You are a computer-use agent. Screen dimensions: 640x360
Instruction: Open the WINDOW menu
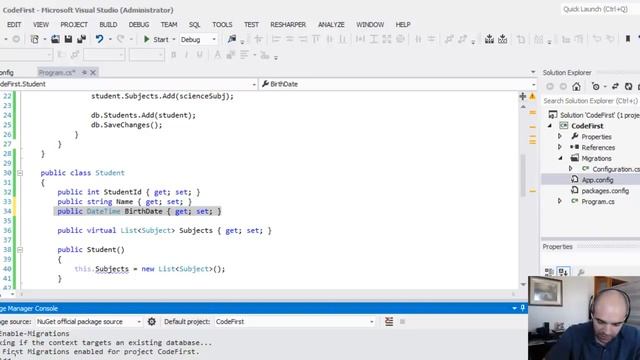pos(370,24)
